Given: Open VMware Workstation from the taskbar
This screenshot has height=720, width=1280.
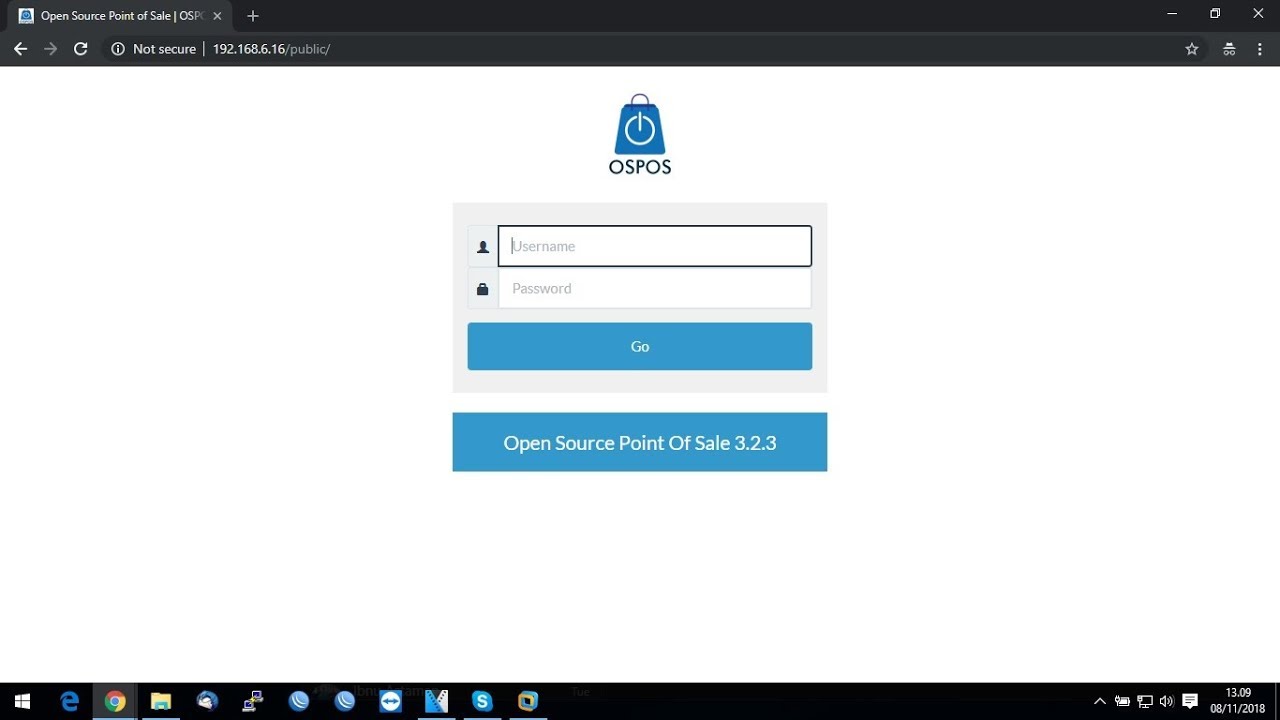Looking at the screenshot, I should click(528, 701).
